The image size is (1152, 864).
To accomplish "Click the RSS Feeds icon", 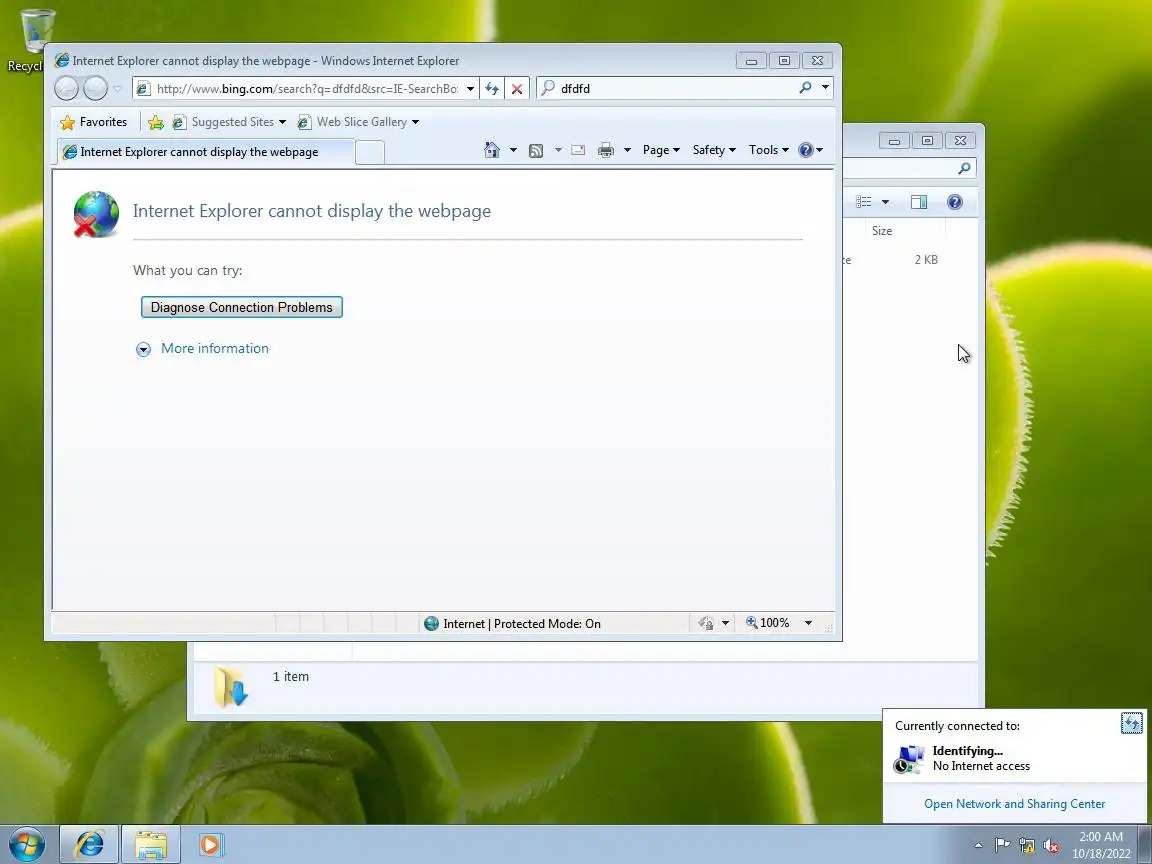I will 536,151.
